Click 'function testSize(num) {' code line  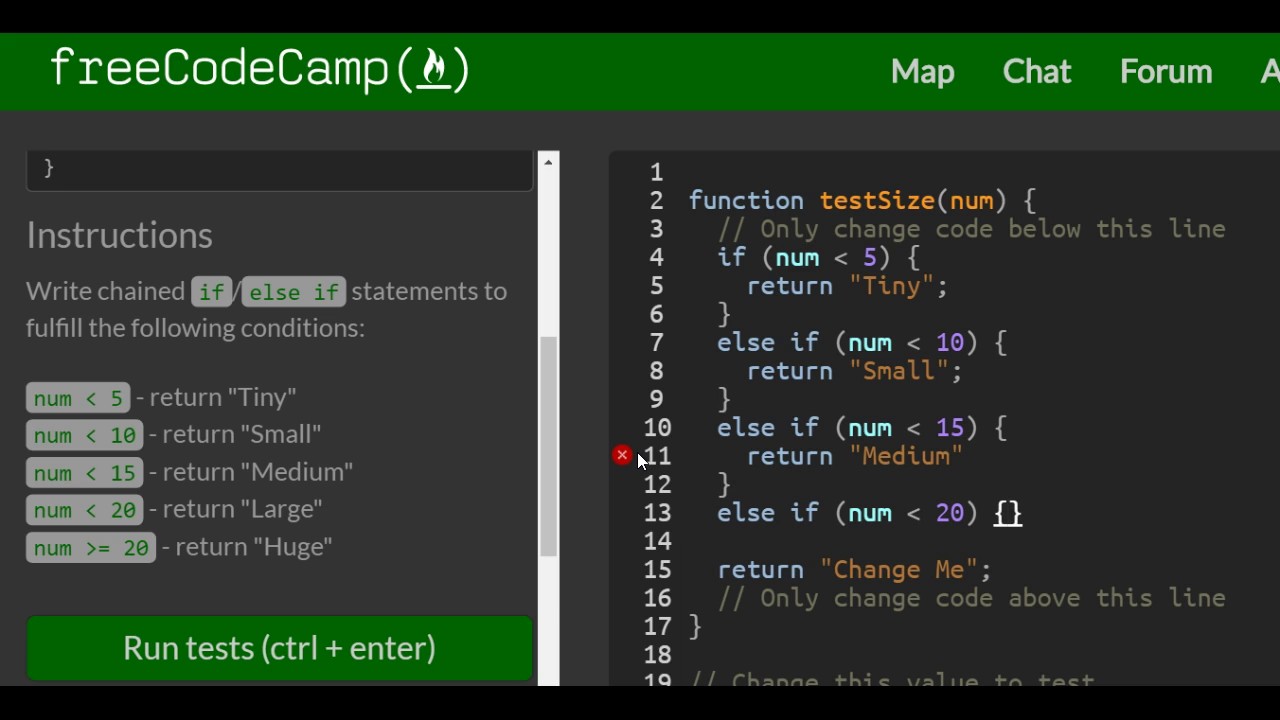coord(862,201)
